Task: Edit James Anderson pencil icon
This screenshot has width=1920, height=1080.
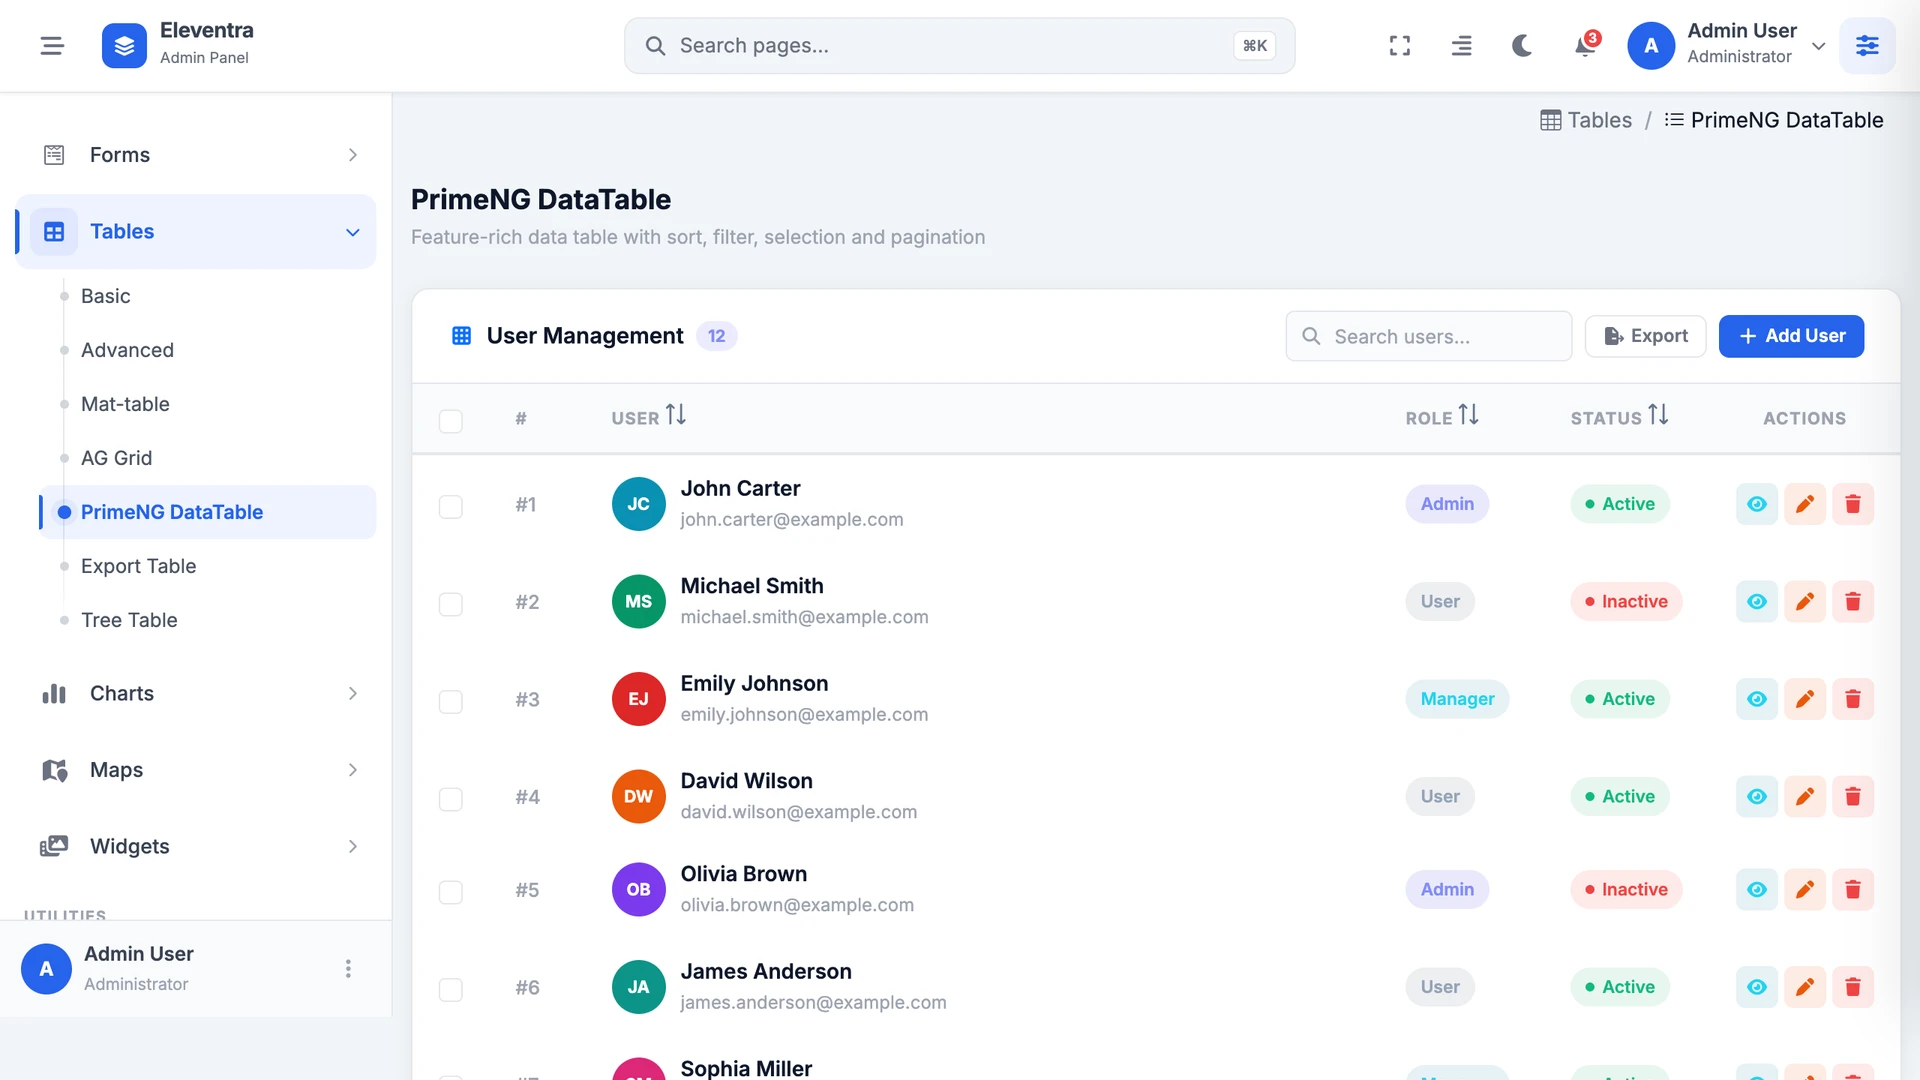Action: pos(1805,987)
